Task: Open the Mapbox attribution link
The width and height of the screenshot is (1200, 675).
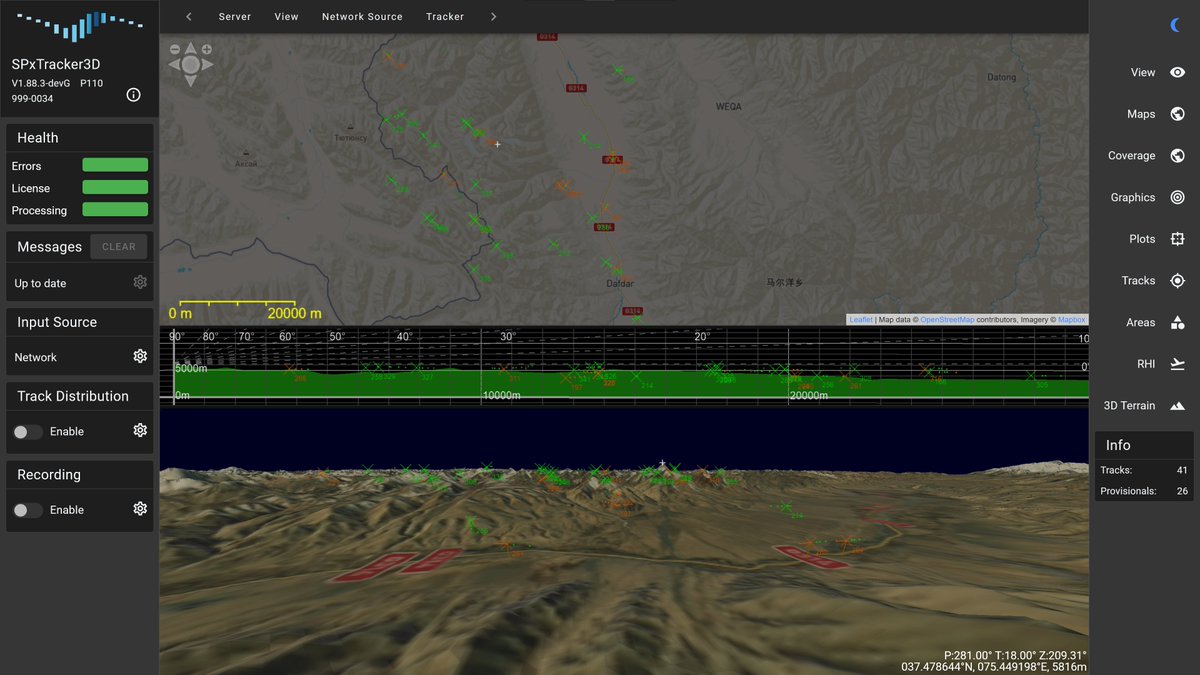Action: [1072, 320]
